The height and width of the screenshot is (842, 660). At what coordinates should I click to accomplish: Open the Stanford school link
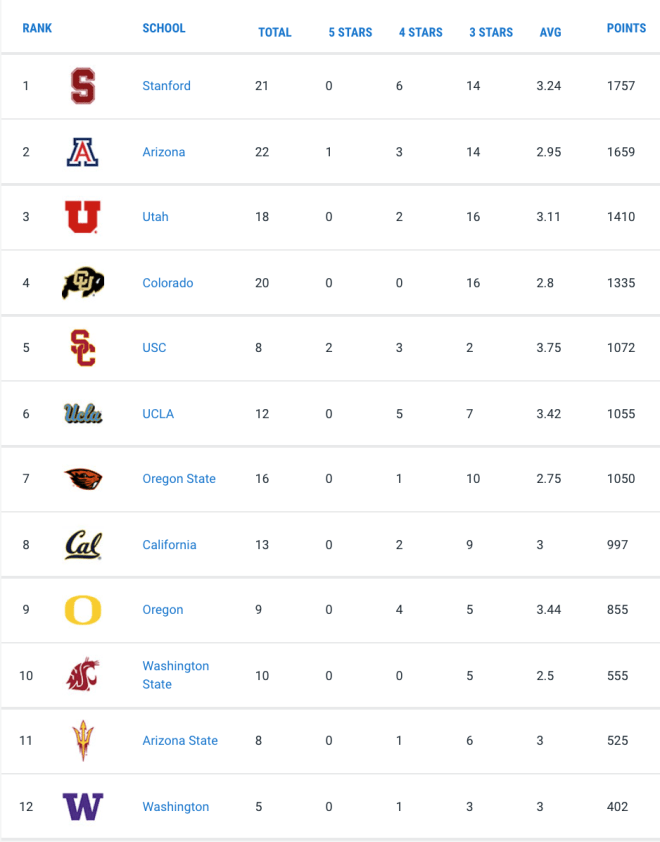[x=166, y=86]
